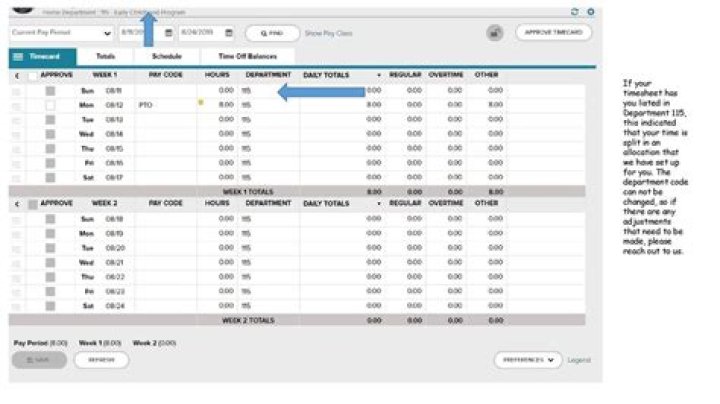Check the approve box for Sun 08/11

pyautogui.click(x=50, y=91)
